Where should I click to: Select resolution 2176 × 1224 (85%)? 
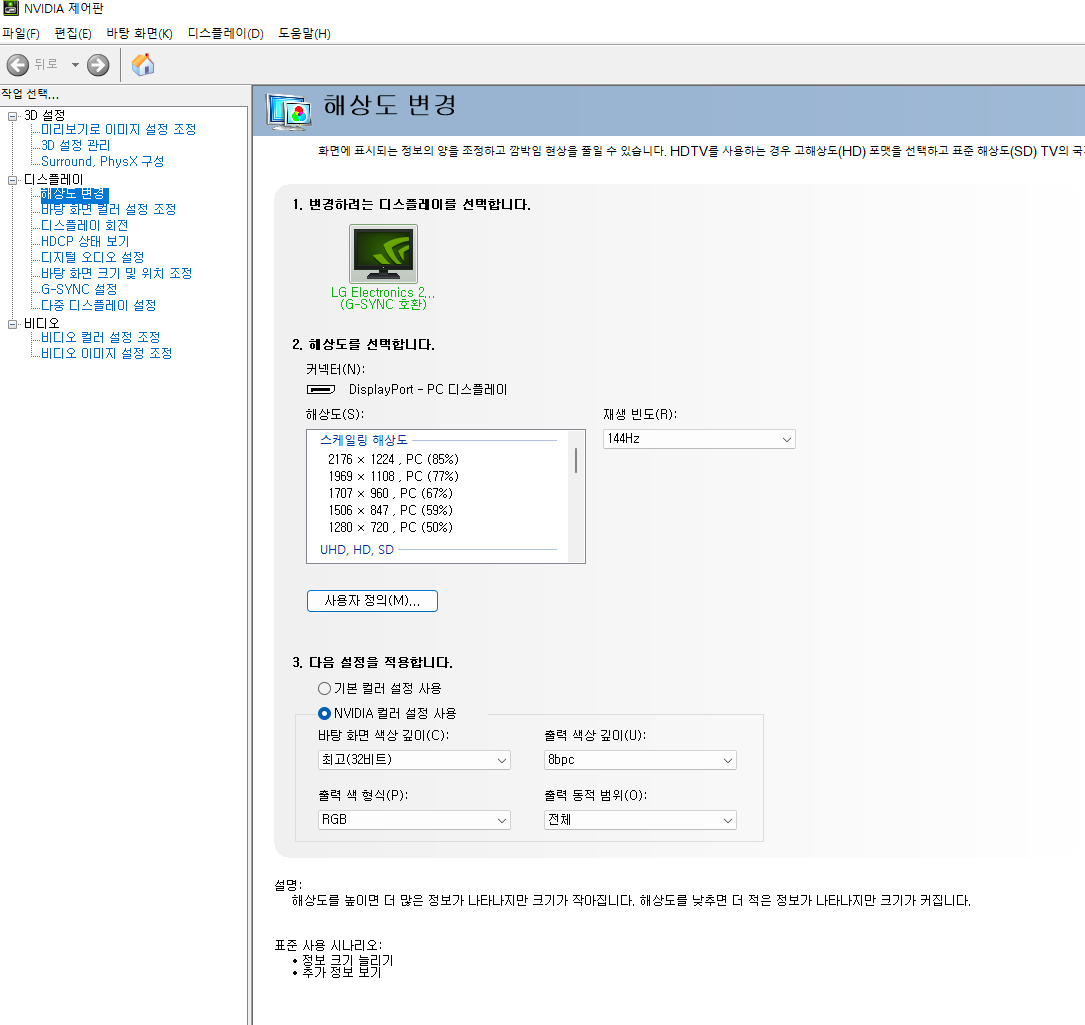click(393, 460)
